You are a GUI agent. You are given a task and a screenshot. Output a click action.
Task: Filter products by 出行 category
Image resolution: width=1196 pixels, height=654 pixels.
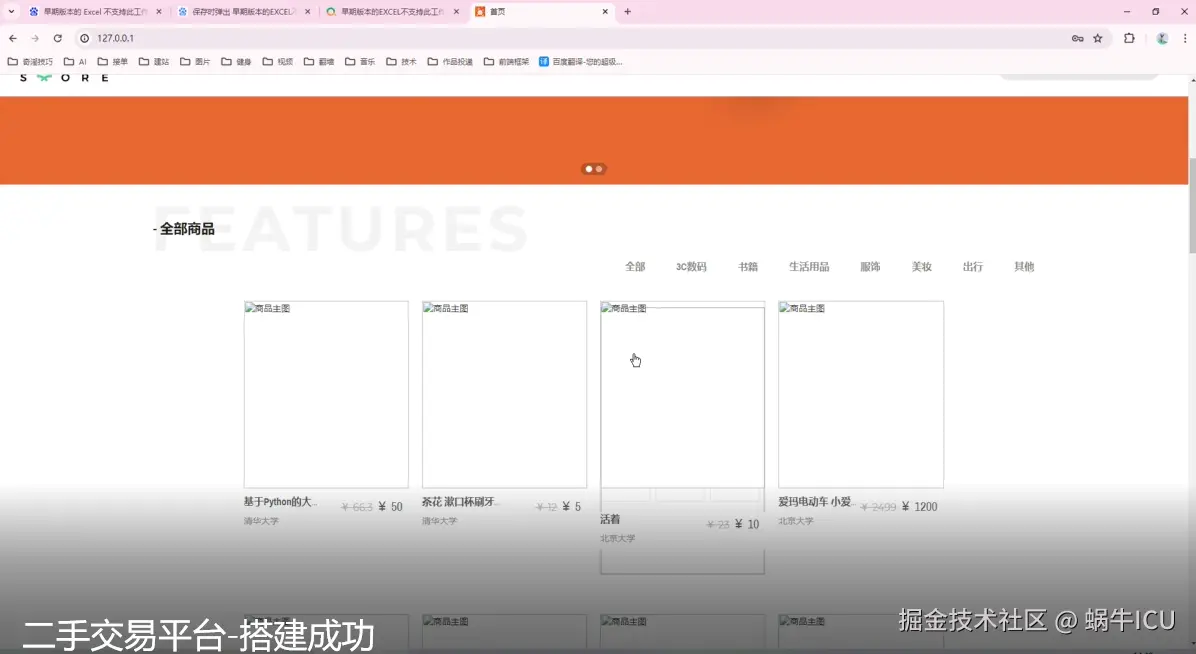pos(973,266)
